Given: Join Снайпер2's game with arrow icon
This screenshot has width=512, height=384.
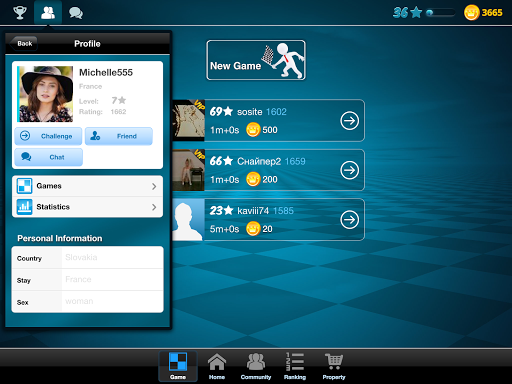Looking at the screenshot, I should 349,170.
